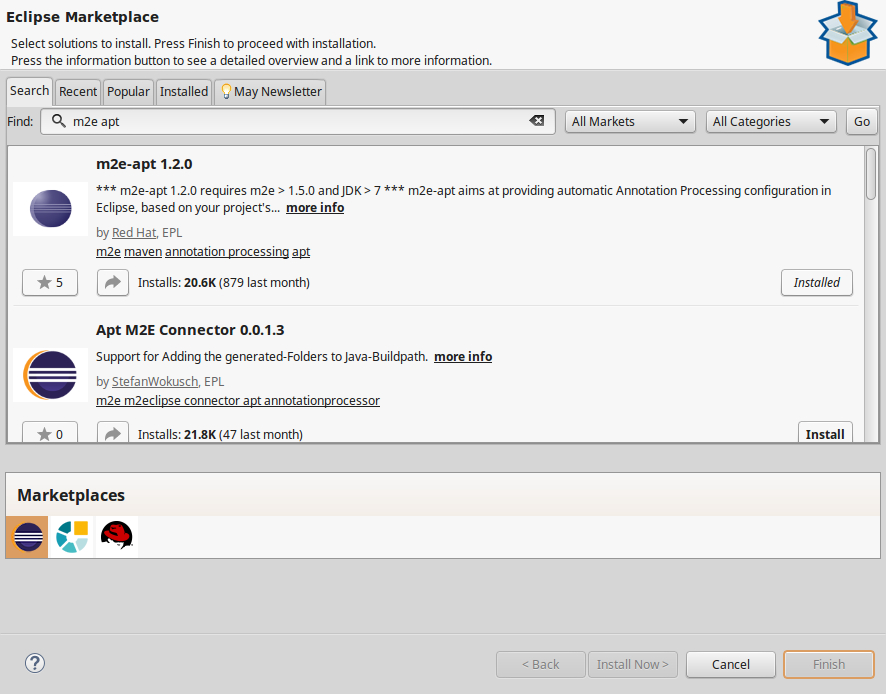Click the m2e-apt 1.2.0 logo
Image resolution: width=886 pixels, height=694 pixels.
pos(50,209)
